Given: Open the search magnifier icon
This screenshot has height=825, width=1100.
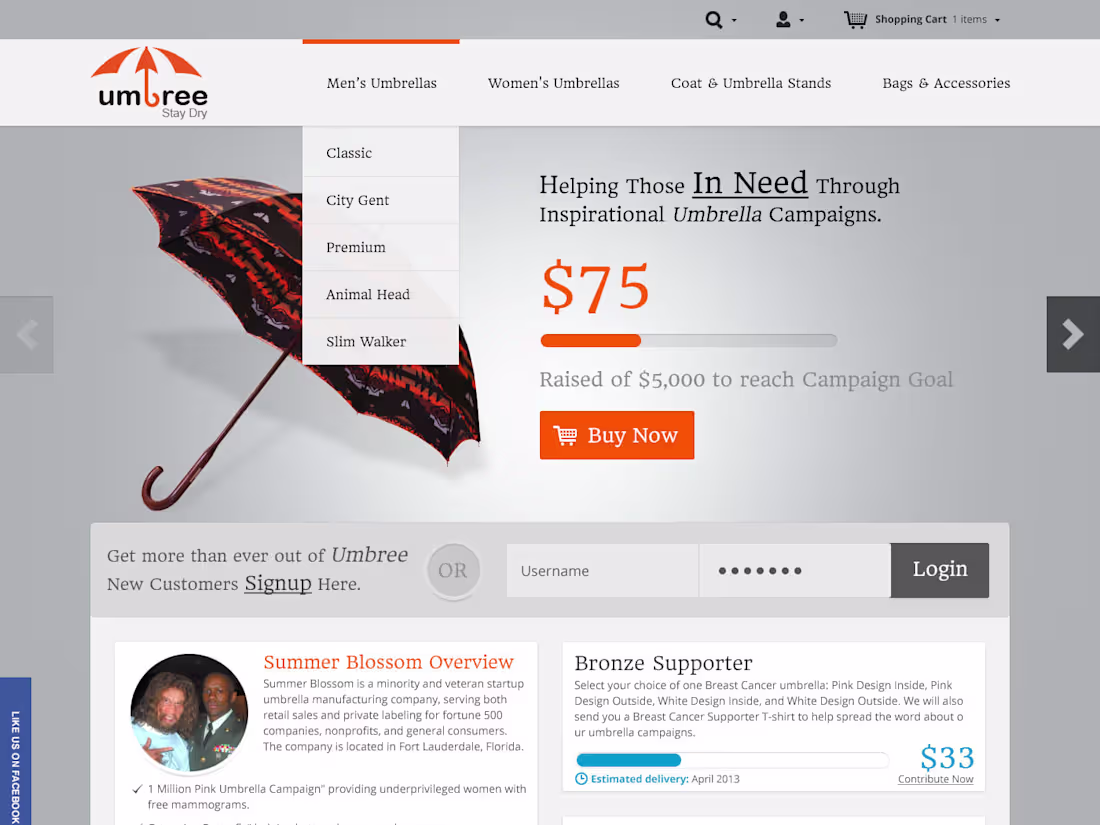Looking at the screenshot, I should (713, 20).
